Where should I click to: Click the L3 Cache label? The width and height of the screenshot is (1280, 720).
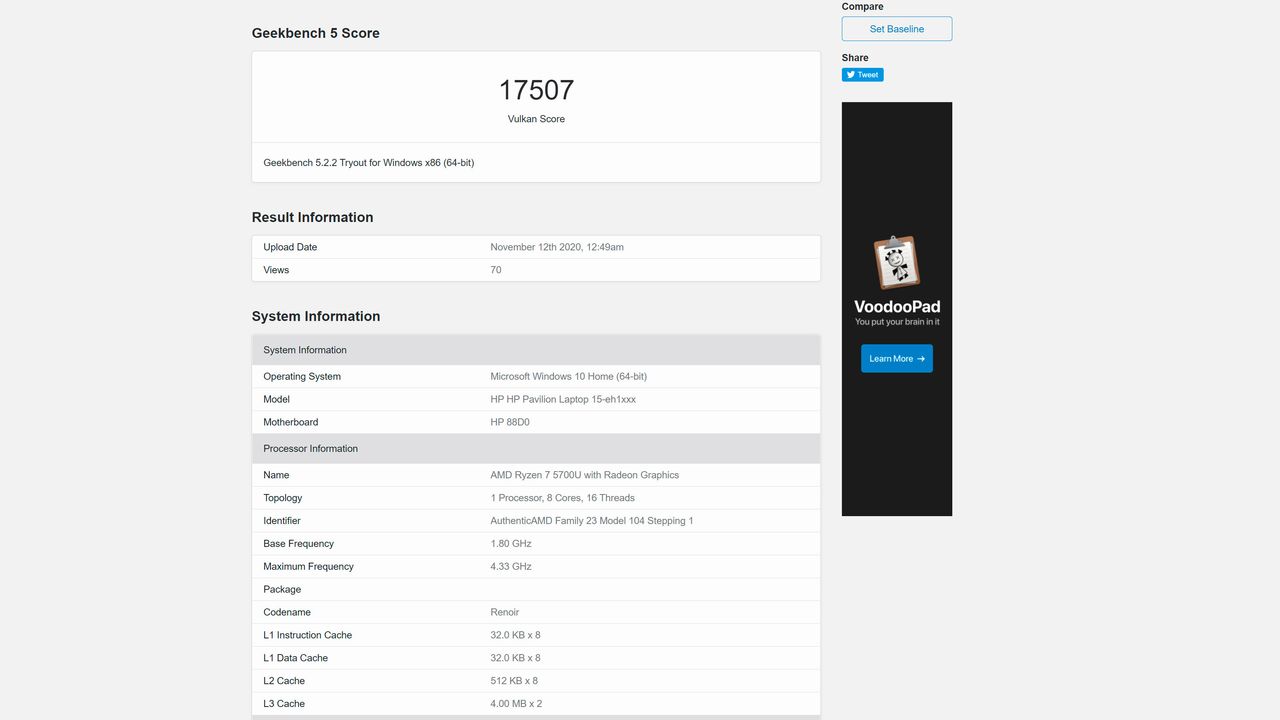pos(284,705)
